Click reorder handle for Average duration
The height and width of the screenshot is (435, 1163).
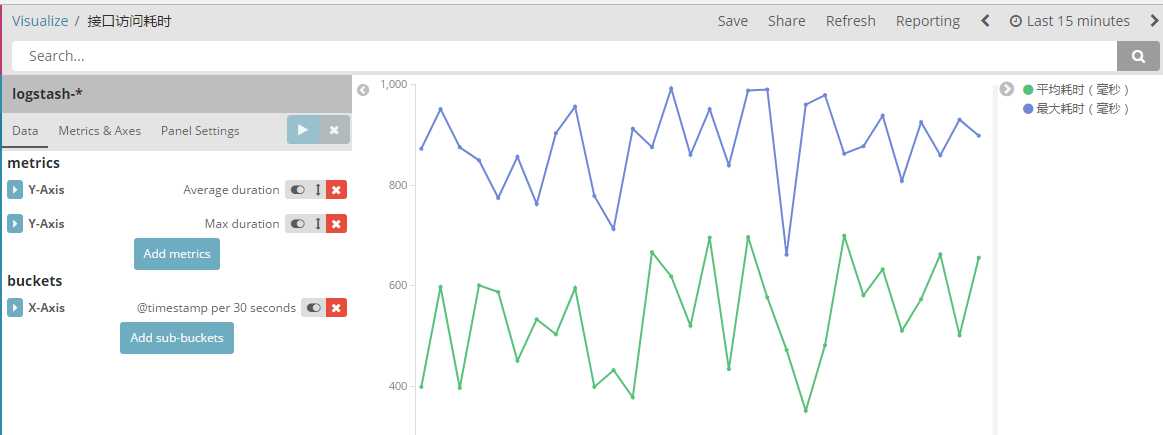point(318,190)
